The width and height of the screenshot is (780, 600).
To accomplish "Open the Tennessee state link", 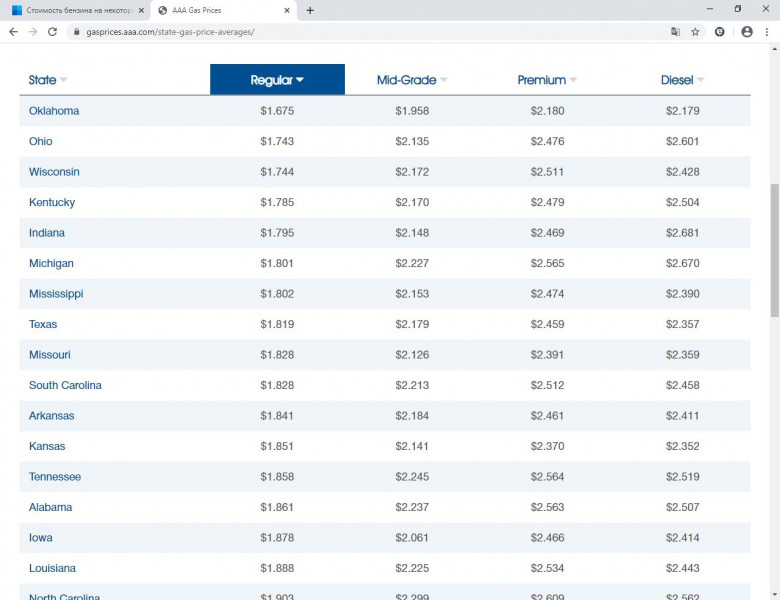I will [55, 477].
